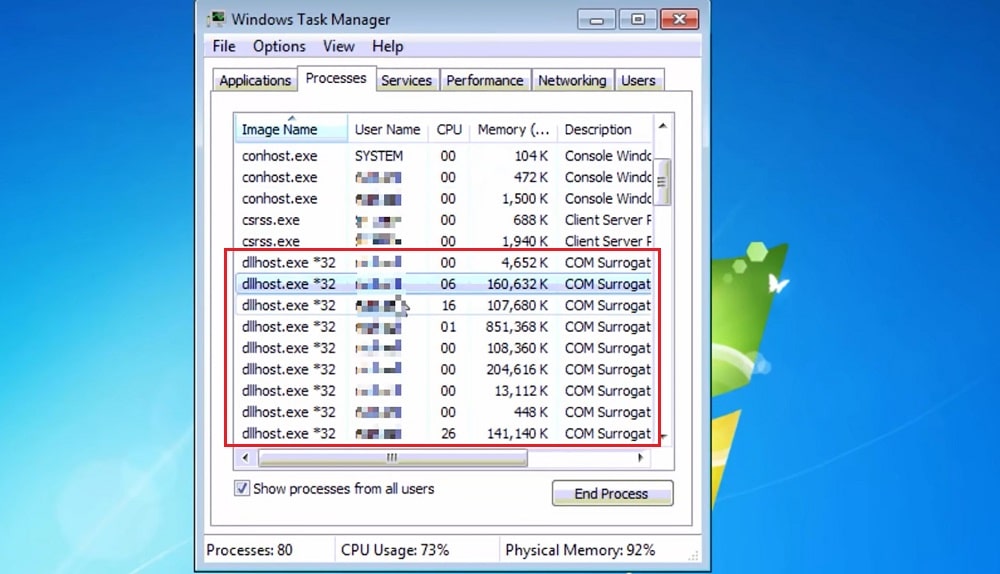Sort by User Name column header

click(388, 129)
